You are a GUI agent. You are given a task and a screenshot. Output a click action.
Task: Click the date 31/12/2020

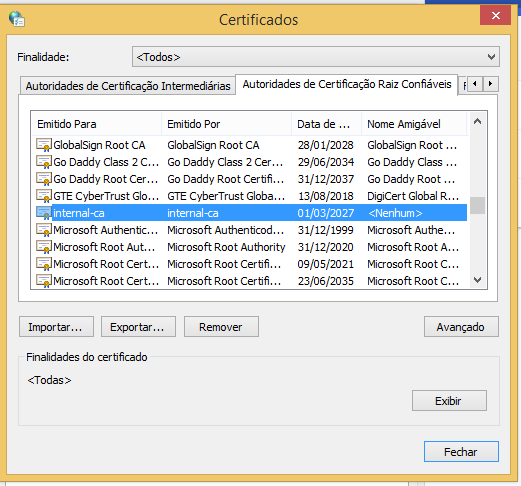326,247
